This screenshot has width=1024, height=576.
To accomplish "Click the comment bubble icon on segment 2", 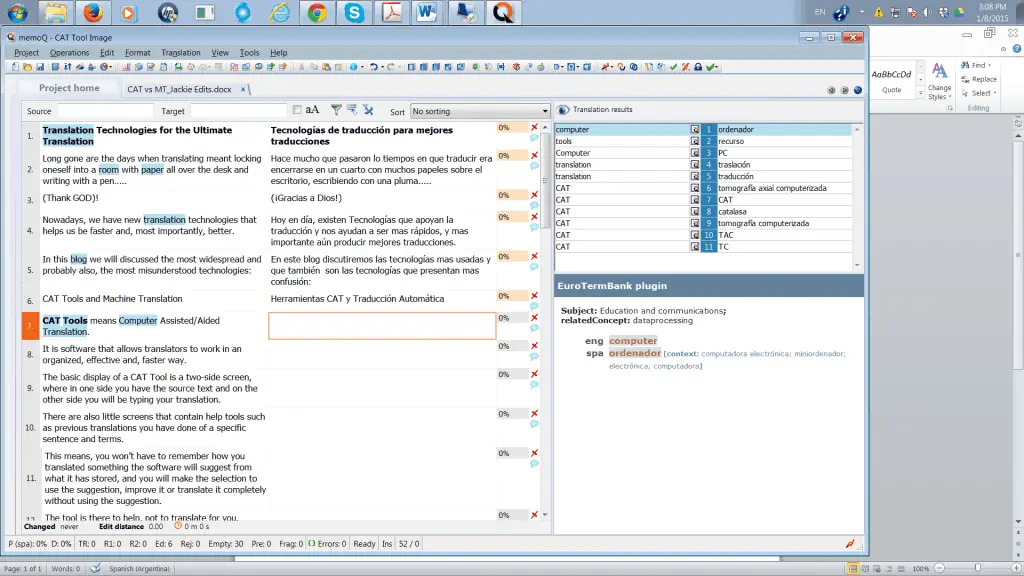I will [x=535, y=167].
